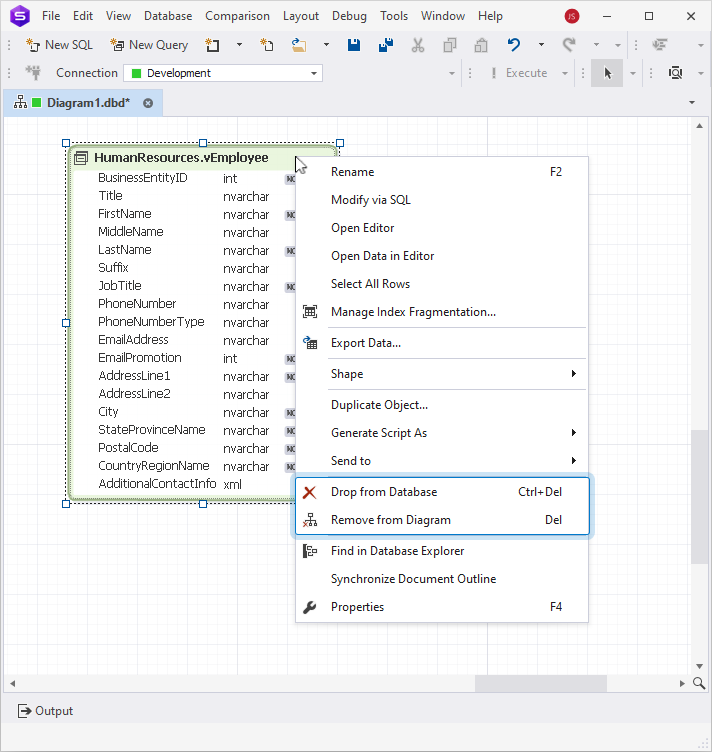The width and height of the screenshot is (712, 752).
Task: Choose Export Data from the menu
Action: click(442, 343)
